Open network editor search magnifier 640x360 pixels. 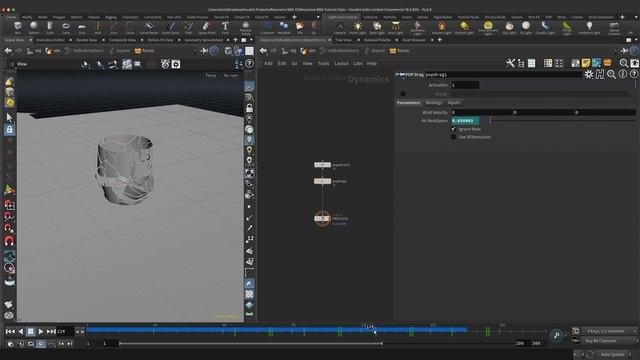coord(624,63)
